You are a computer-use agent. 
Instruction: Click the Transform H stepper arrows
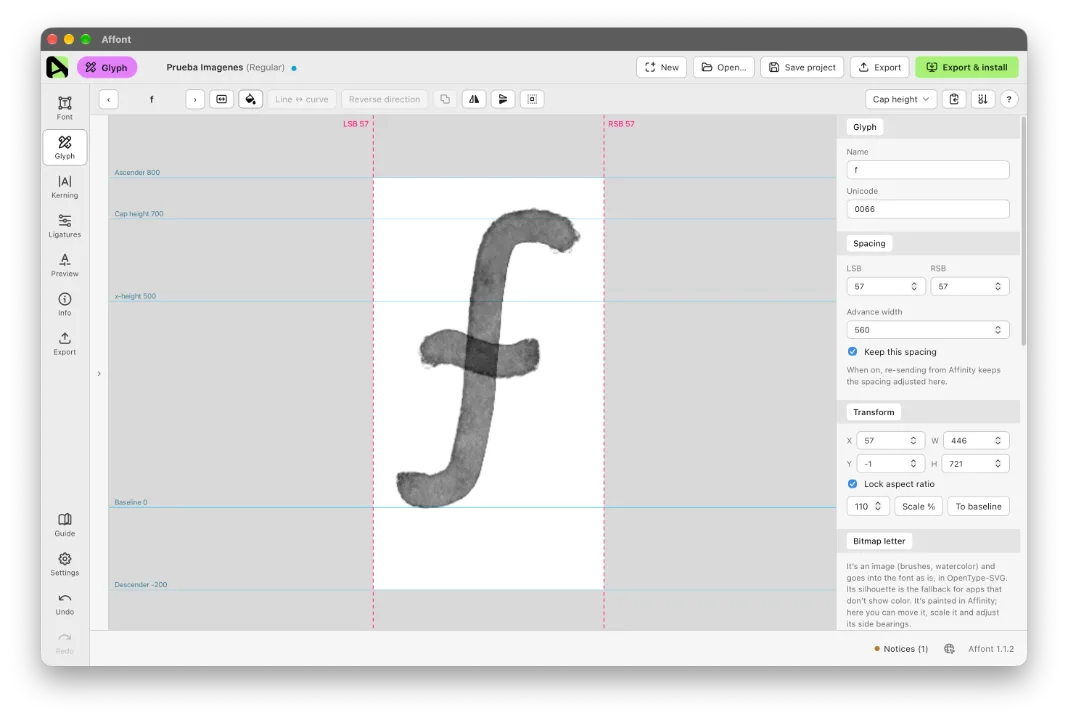coord(998,464)
